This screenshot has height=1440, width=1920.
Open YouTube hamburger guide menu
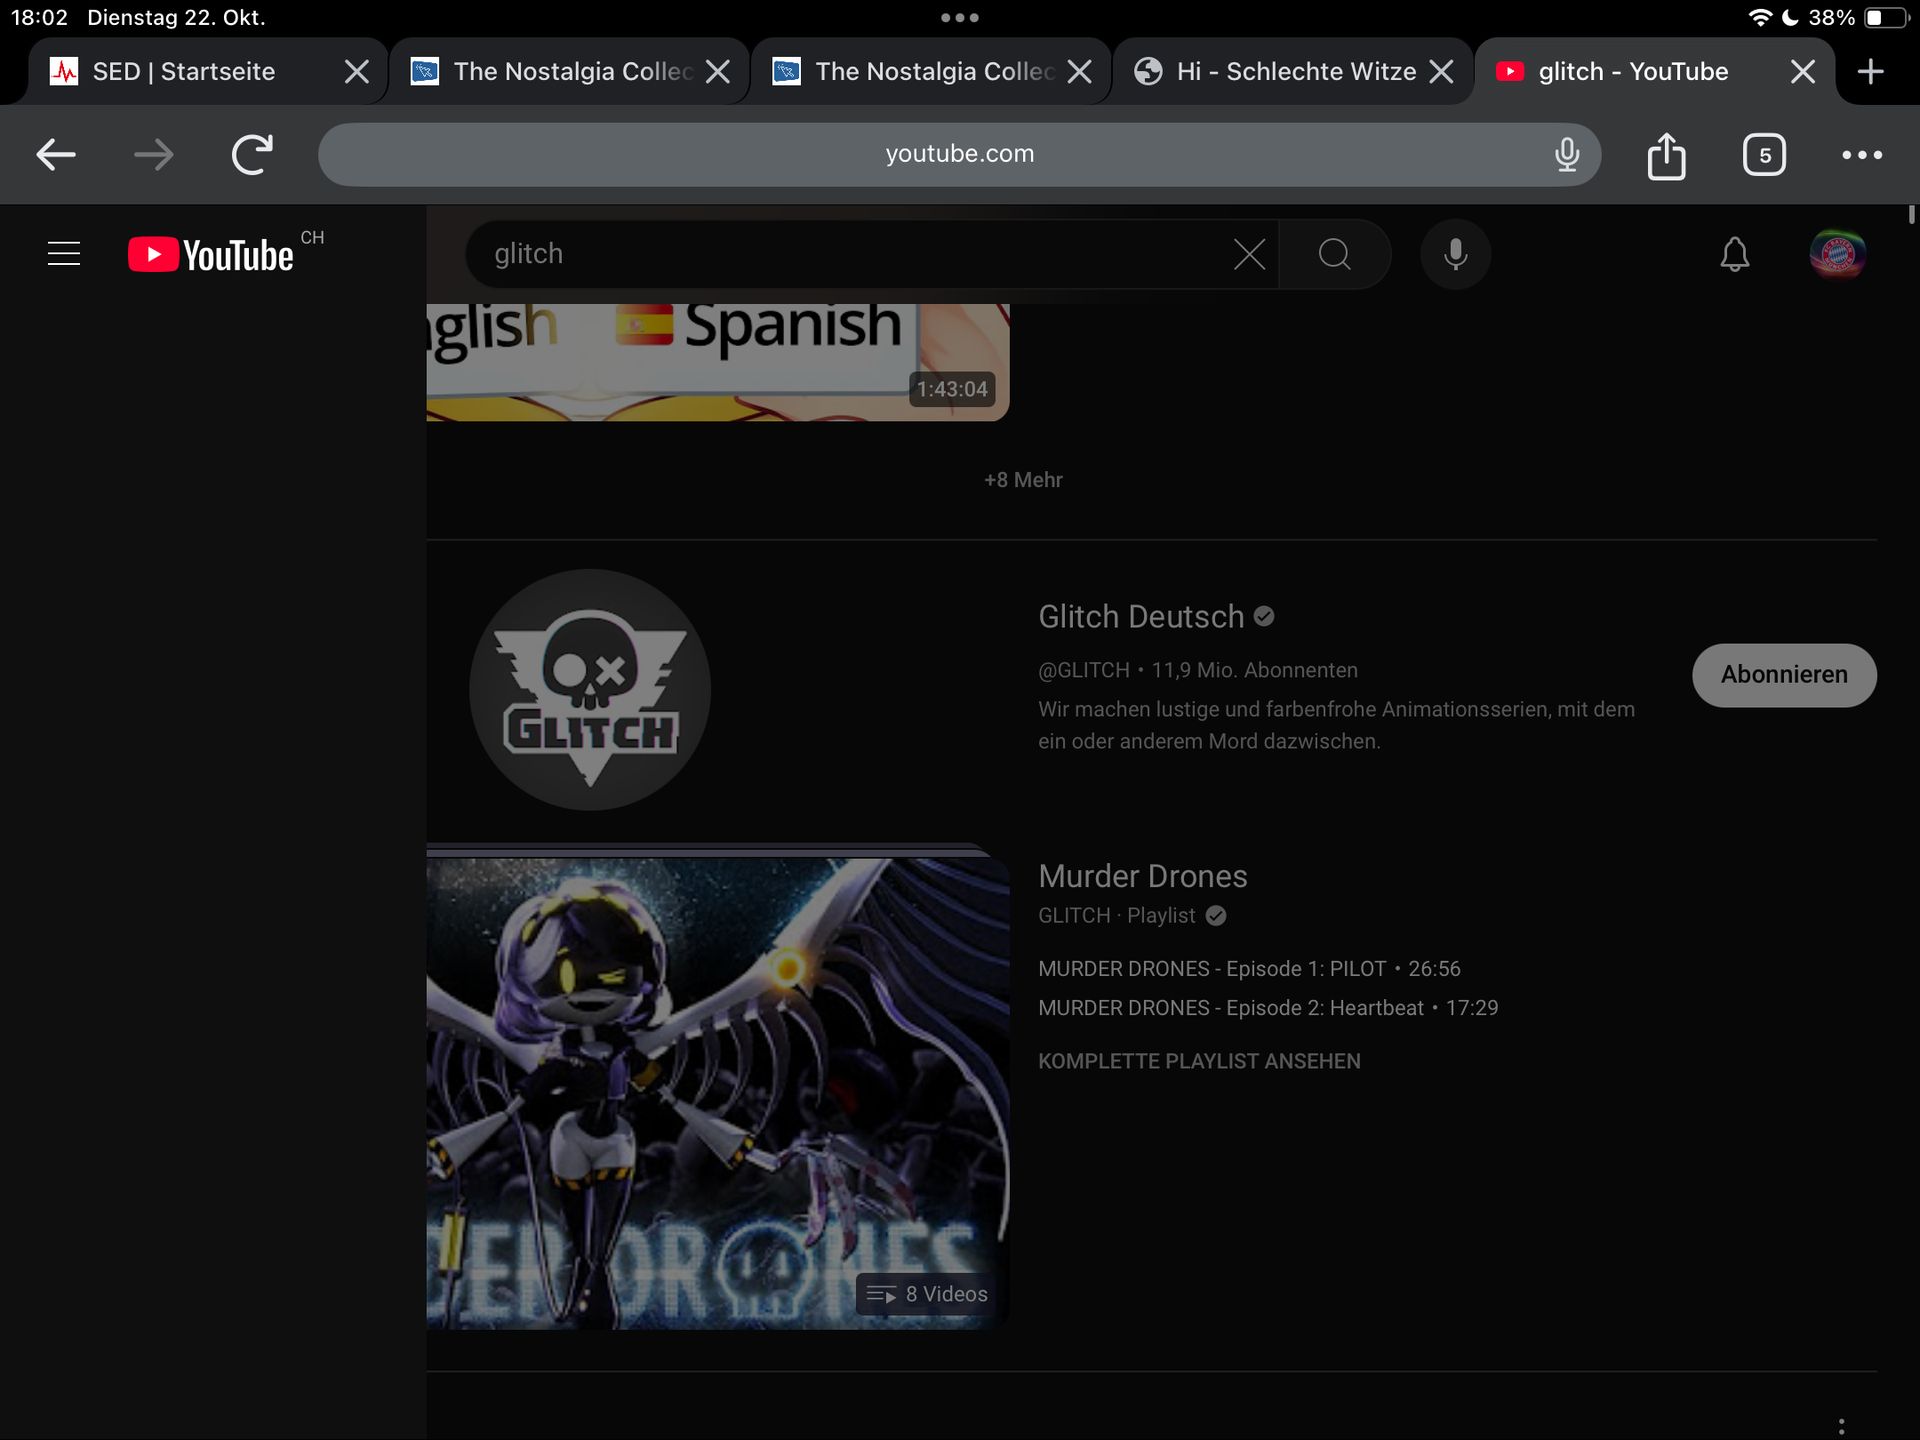pos(64,254)
